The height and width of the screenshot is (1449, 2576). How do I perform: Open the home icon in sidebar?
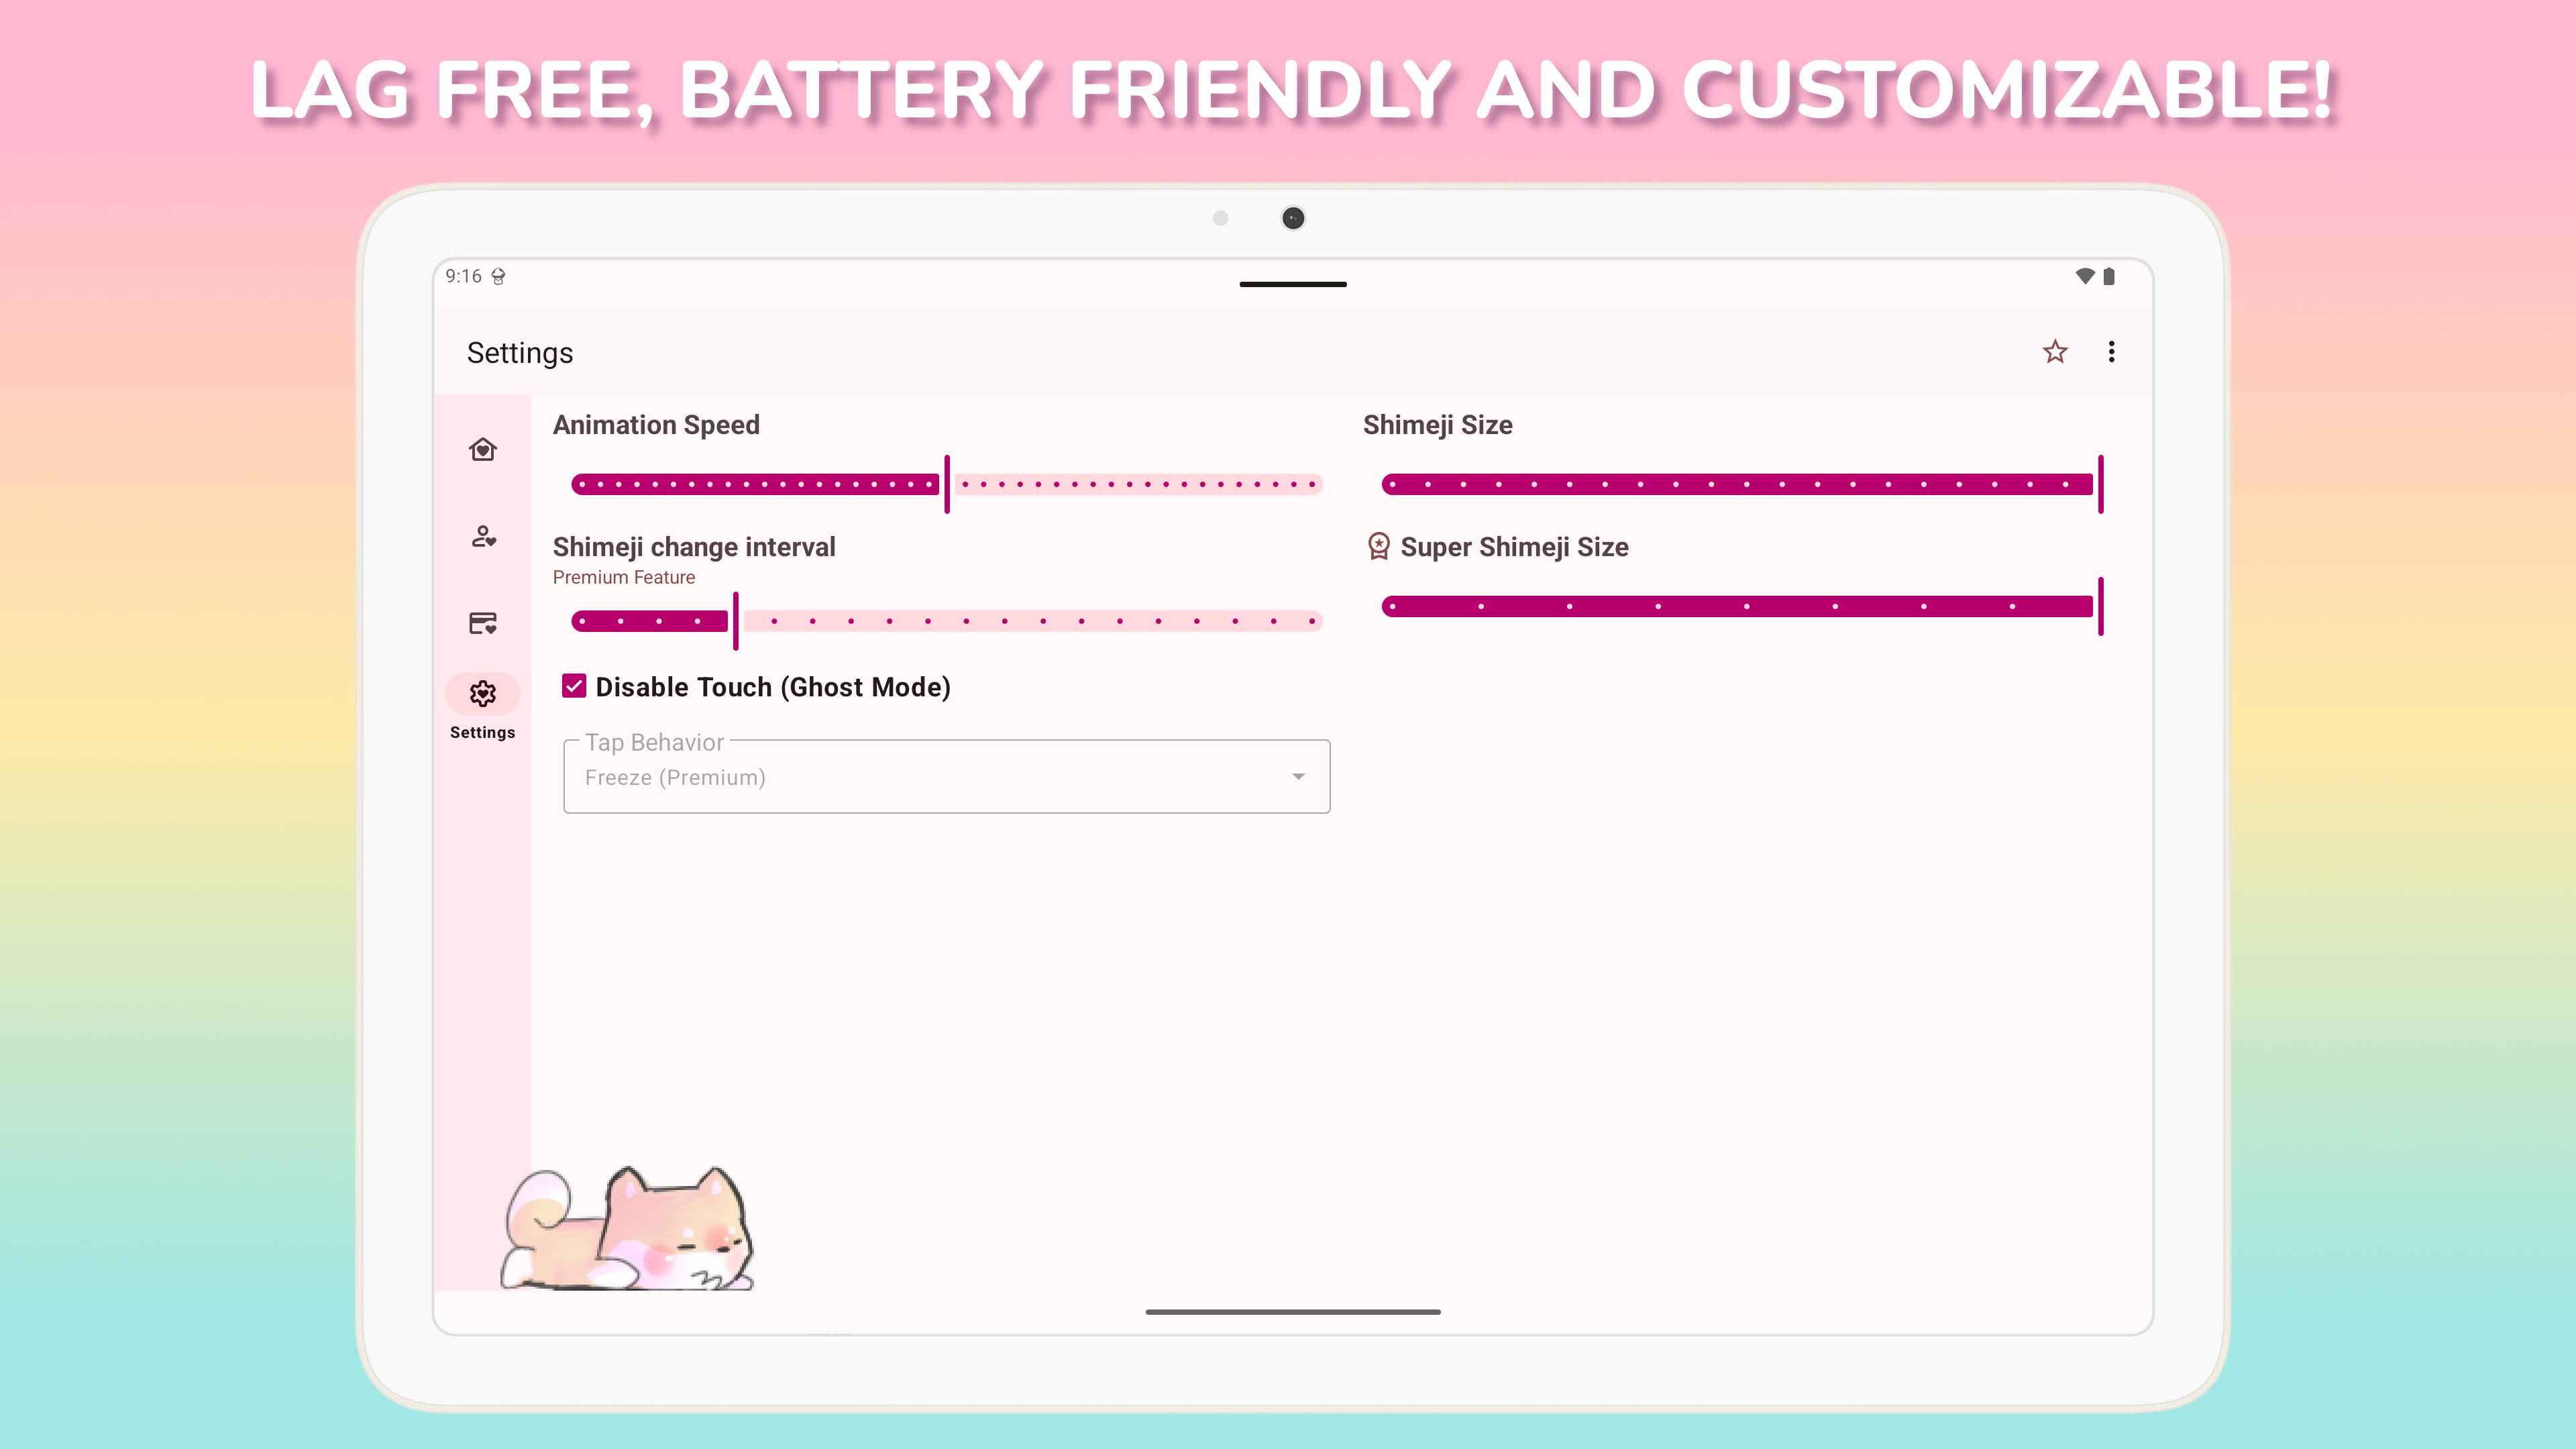483,450
